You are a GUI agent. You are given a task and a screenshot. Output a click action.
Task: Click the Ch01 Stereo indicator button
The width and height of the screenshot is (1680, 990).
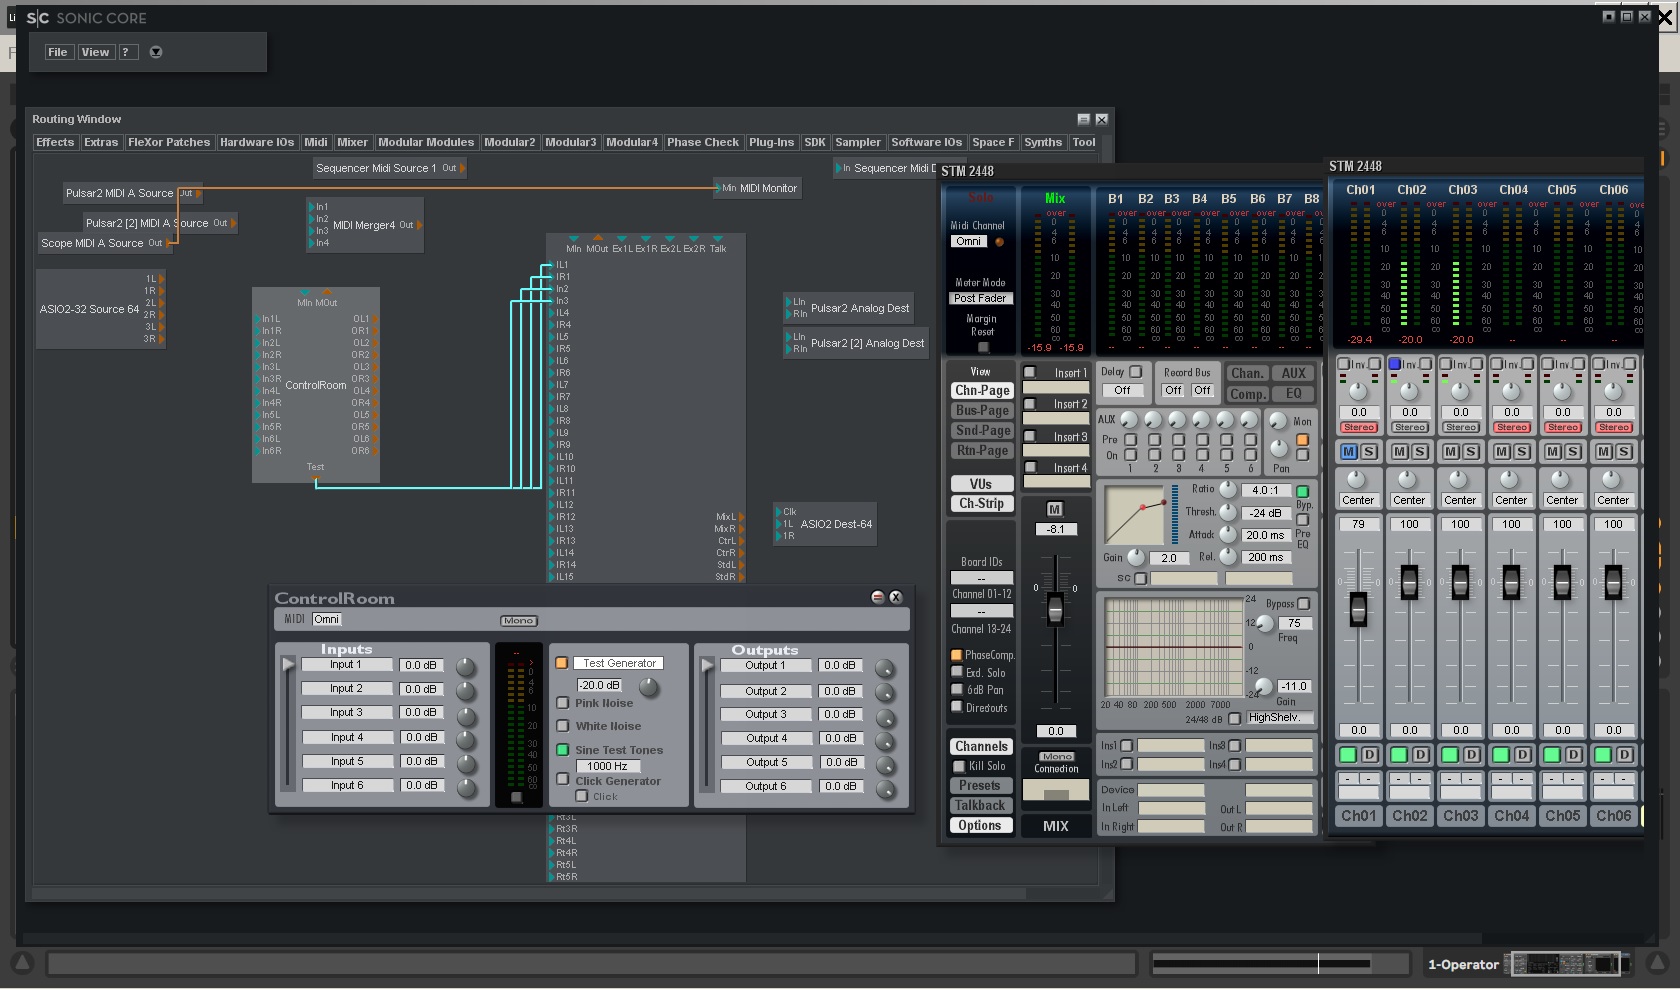1359,428
